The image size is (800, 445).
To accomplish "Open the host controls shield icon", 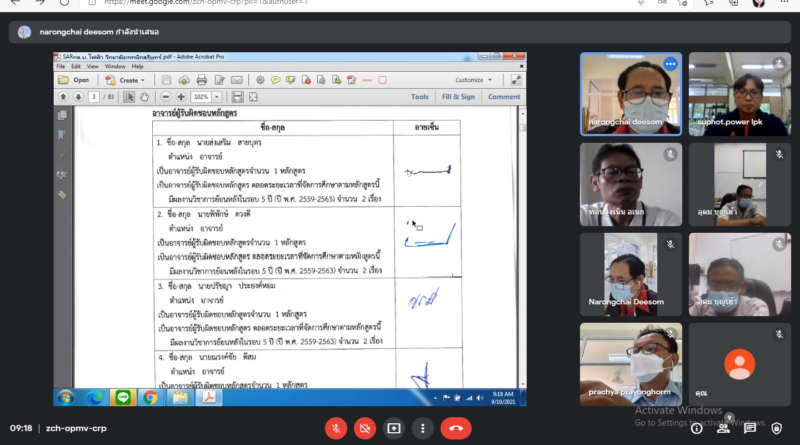I will pos(777,427).
